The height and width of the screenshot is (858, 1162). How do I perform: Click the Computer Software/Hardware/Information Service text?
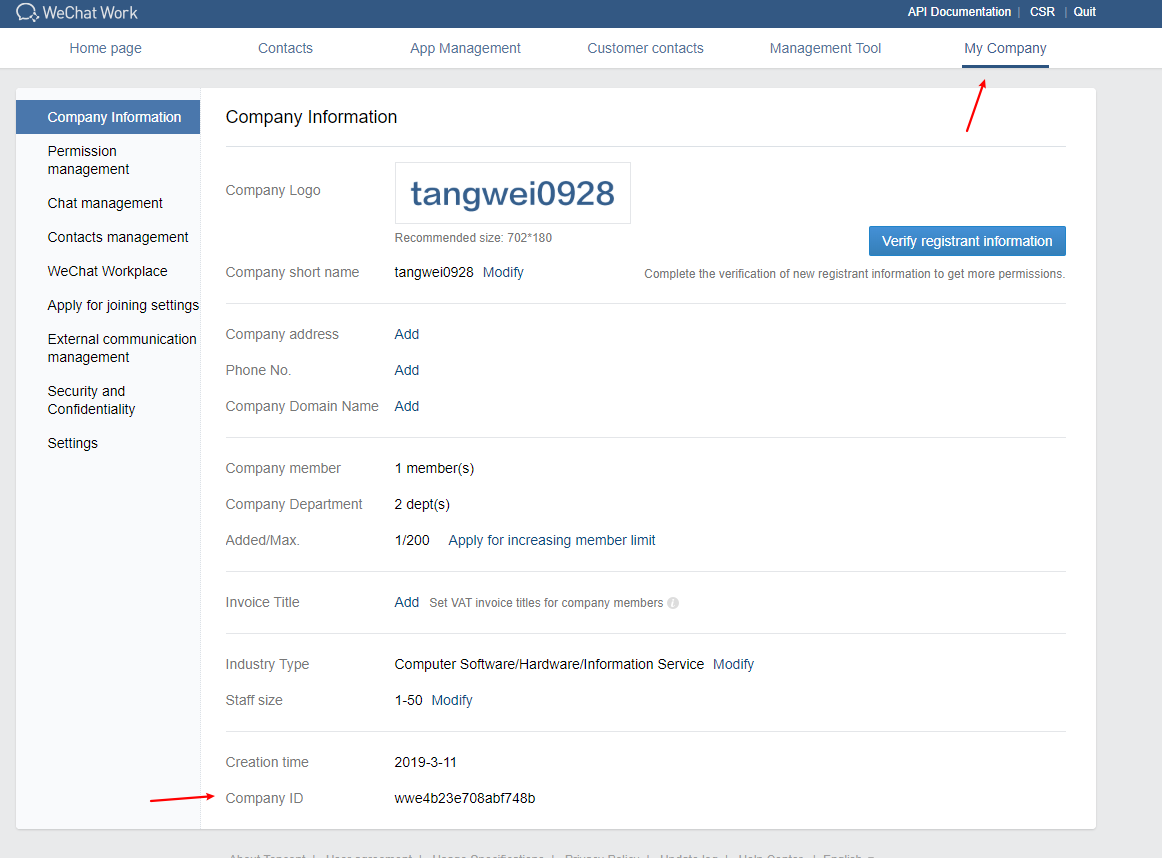tap(549, 664)
